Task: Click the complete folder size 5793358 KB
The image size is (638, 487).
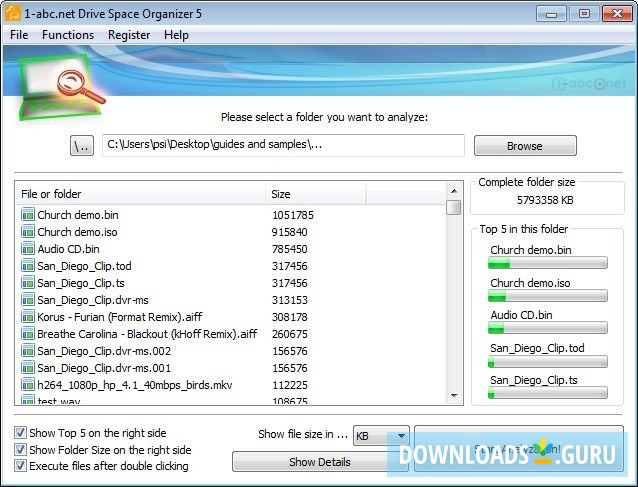Action: pos(545,200)
